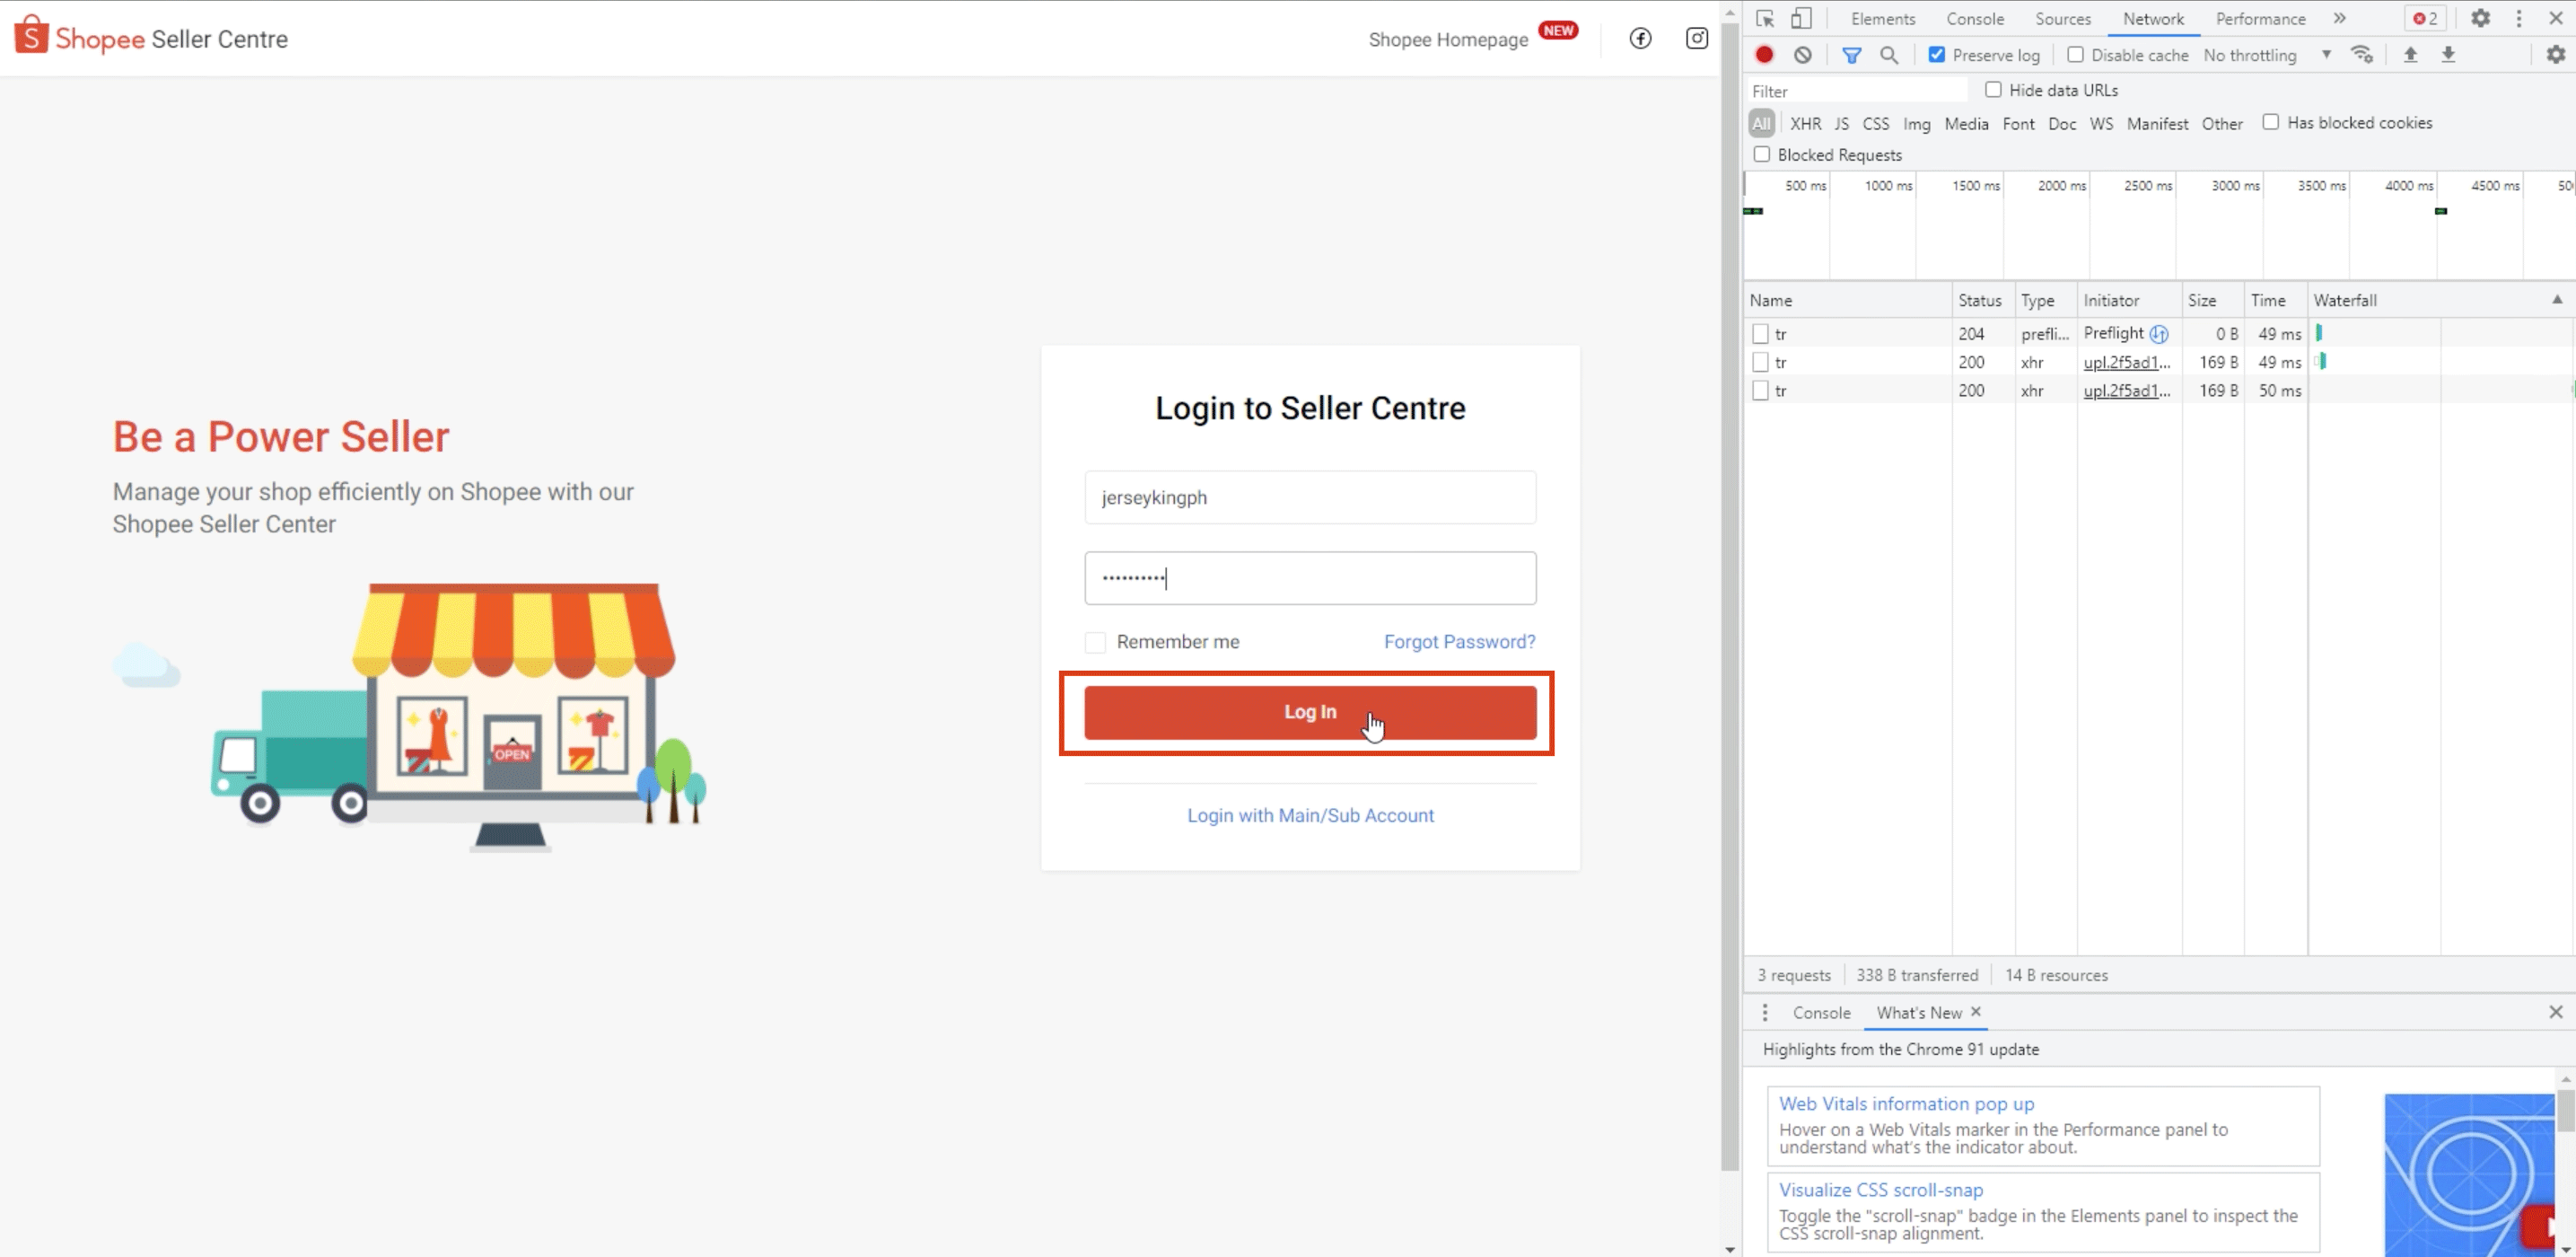The width and height of the screenshot is (2576, 1257).
Task: Open Shopee's Facebook page icon
Action: [x=1640, y=38]
